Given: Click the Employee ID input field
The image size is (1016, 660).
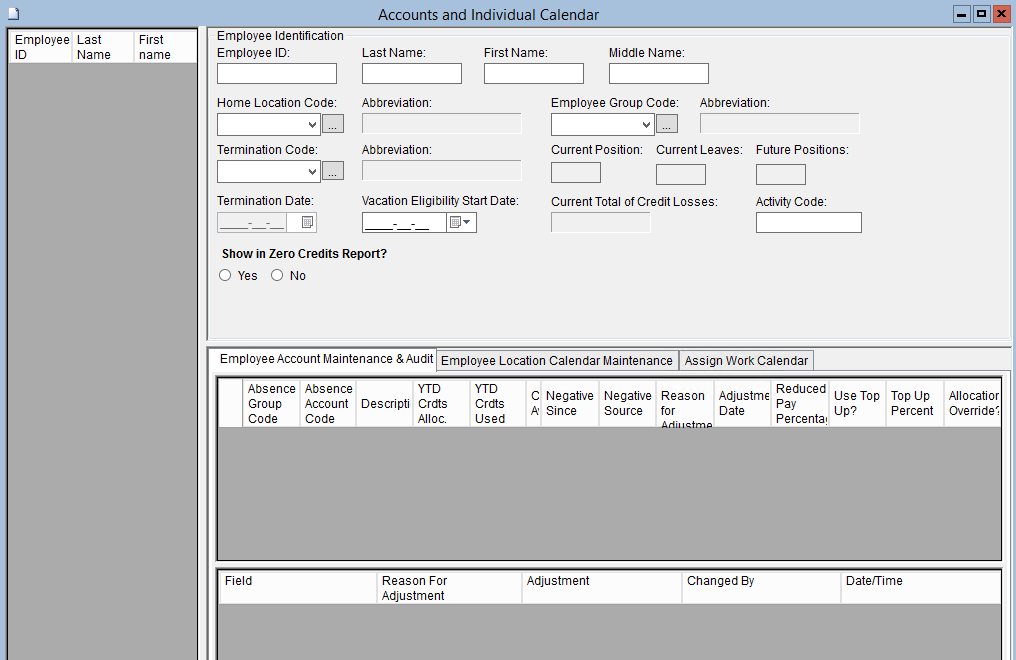Looking at the screenshot, I should point(277,73).
